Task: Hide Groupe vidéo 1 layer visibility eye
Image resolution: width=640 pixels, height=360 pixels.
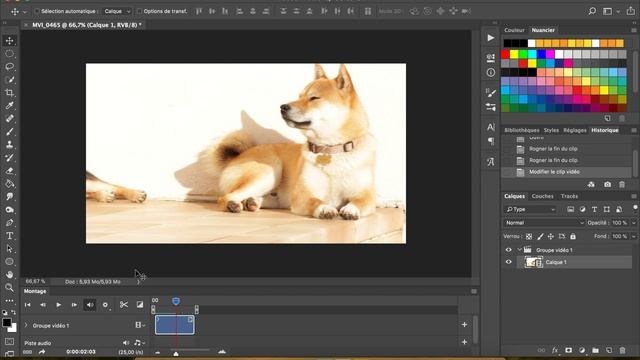Action: point(509,250)
